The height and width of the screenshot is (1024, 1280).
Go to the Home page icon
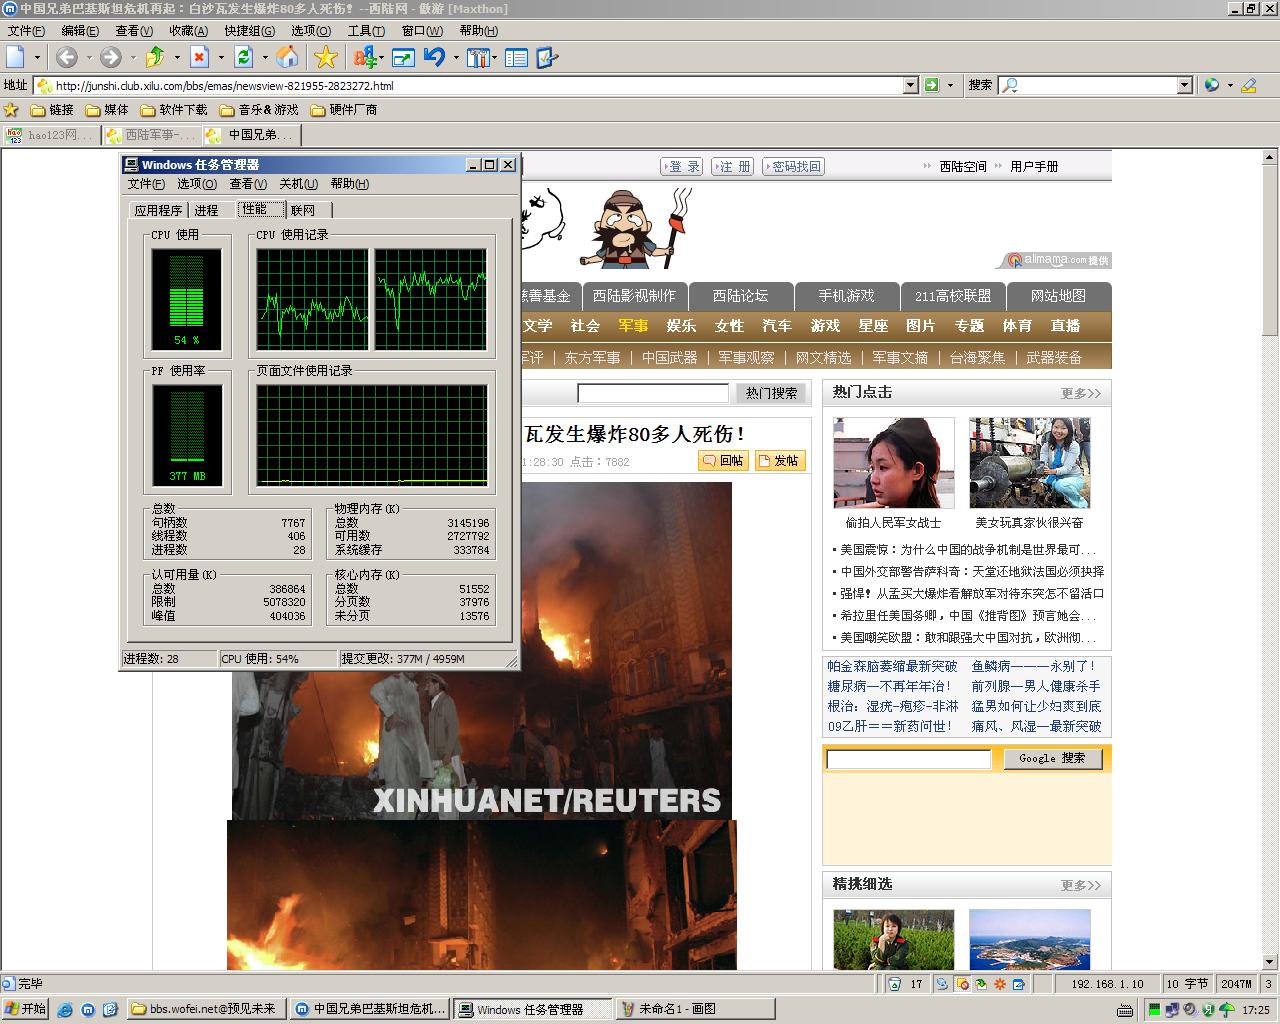(287, 58)
